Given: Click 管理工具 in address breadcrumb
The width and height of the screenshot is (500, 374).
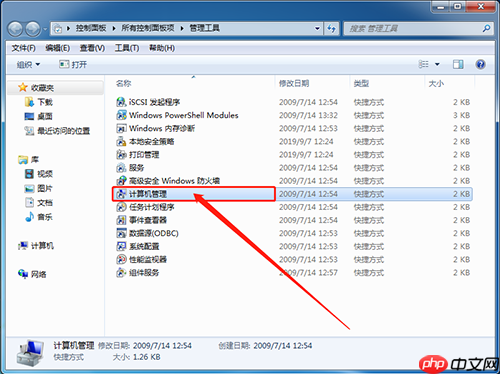Looking at the screenshot, I should click(204, 28).
